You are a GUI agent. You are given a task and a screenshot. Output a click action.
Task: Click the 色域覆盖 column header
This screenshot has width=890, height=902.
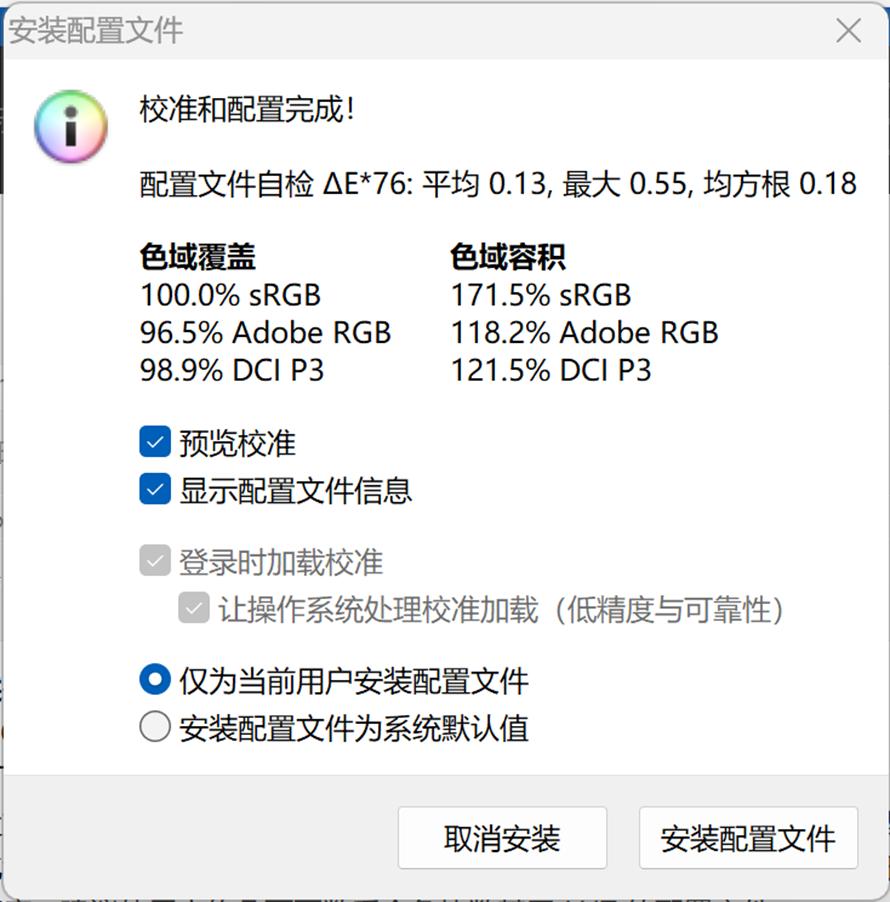(x=198, y=257)
